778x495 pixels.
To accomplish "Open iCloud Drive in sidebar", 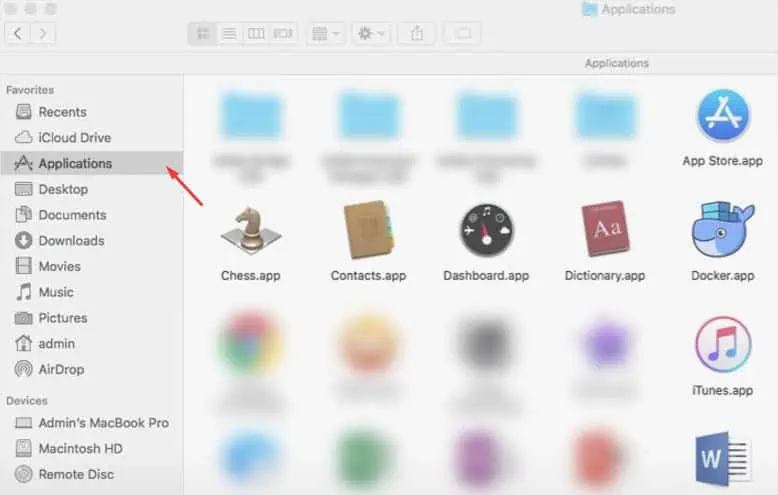I will pyautogui.click(x=92, y=138).
